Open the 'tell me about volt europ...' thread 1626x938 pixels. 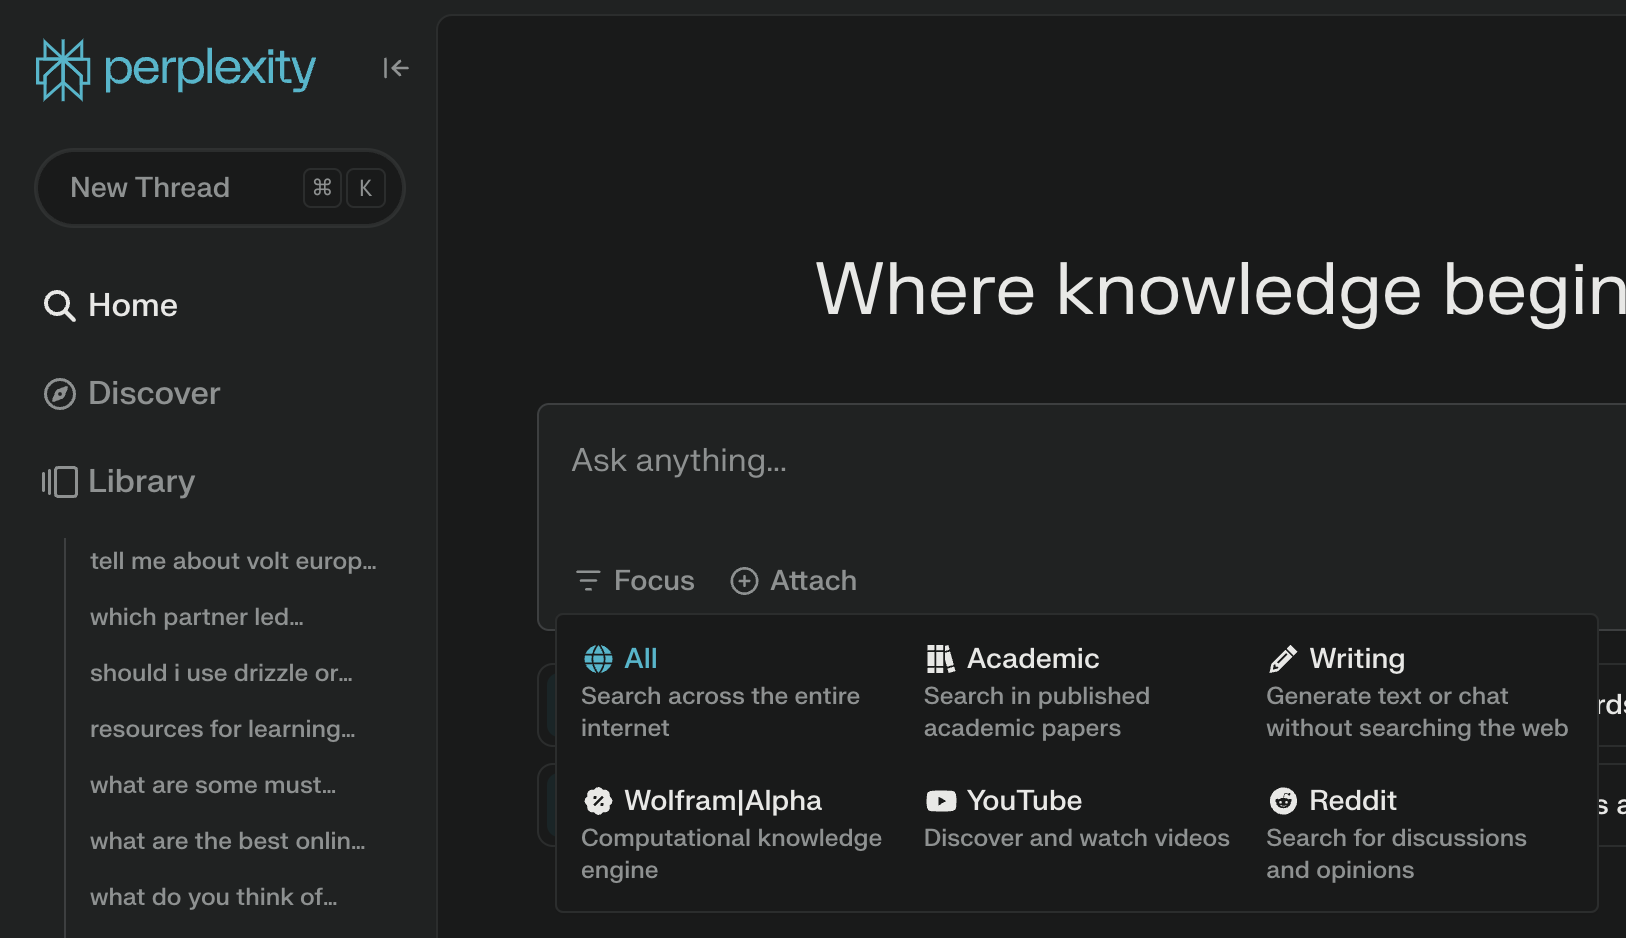(233, 561)
